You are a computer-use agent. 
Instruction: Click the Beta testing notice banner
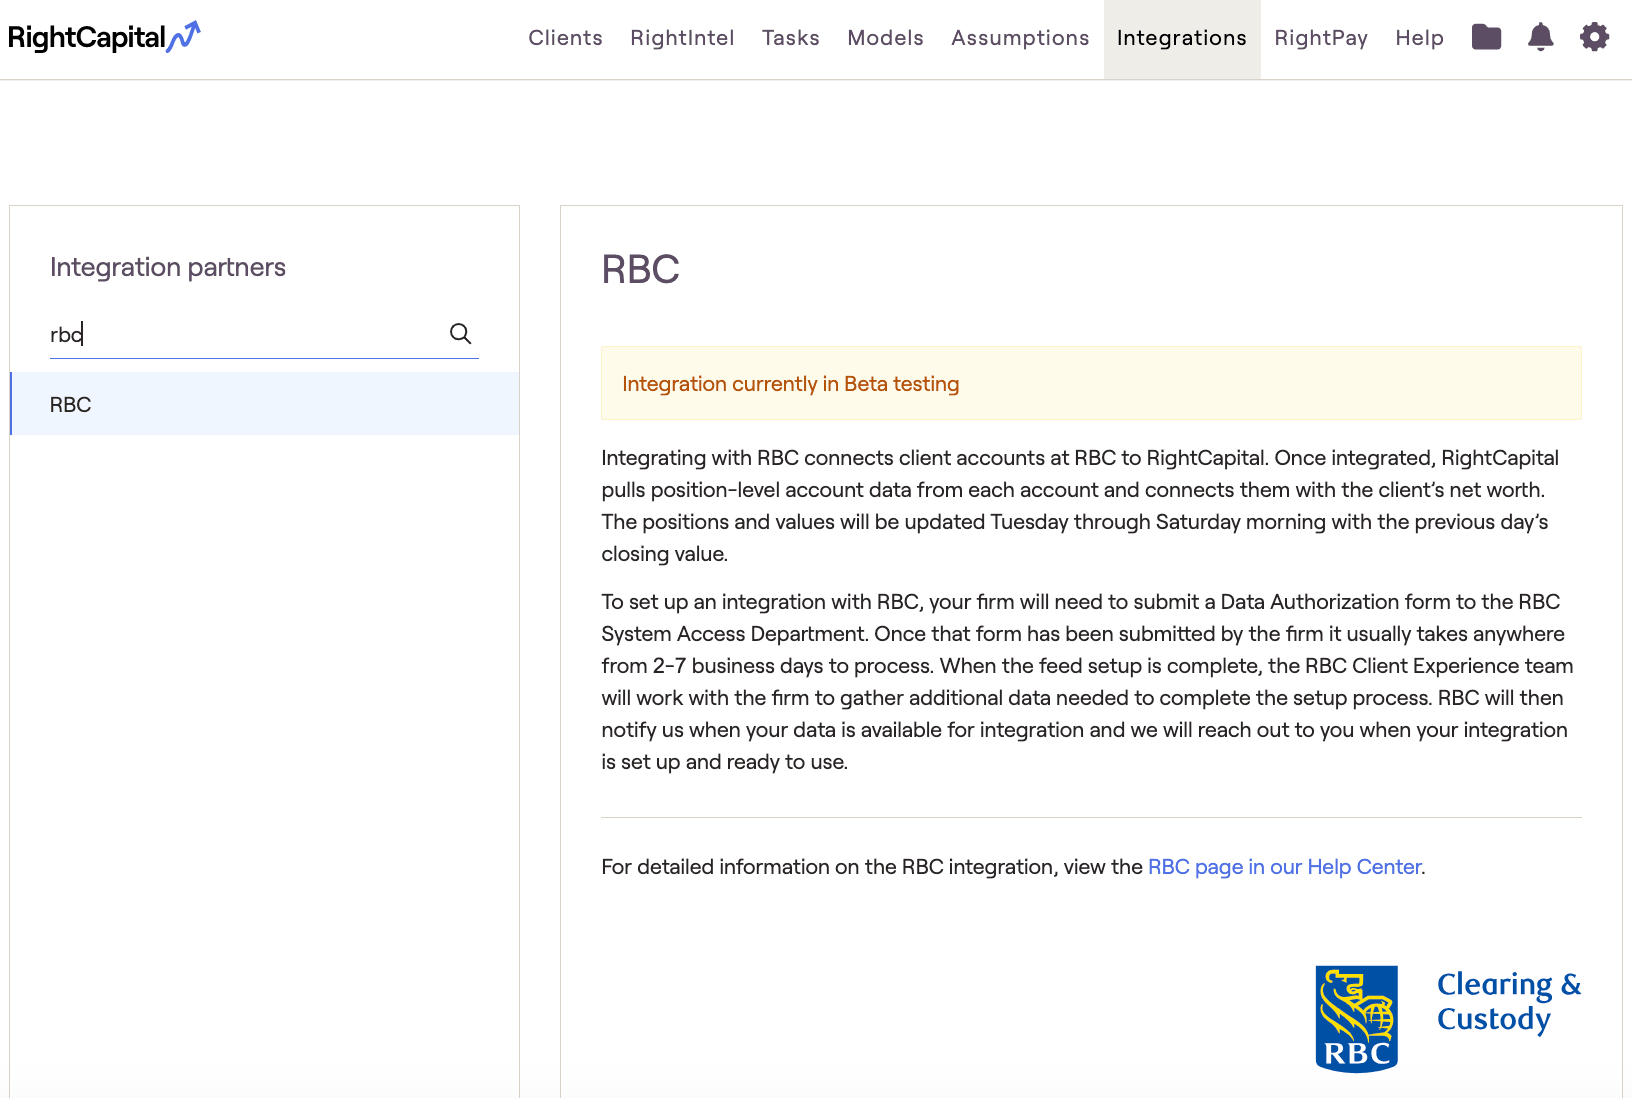point(1091,383)
